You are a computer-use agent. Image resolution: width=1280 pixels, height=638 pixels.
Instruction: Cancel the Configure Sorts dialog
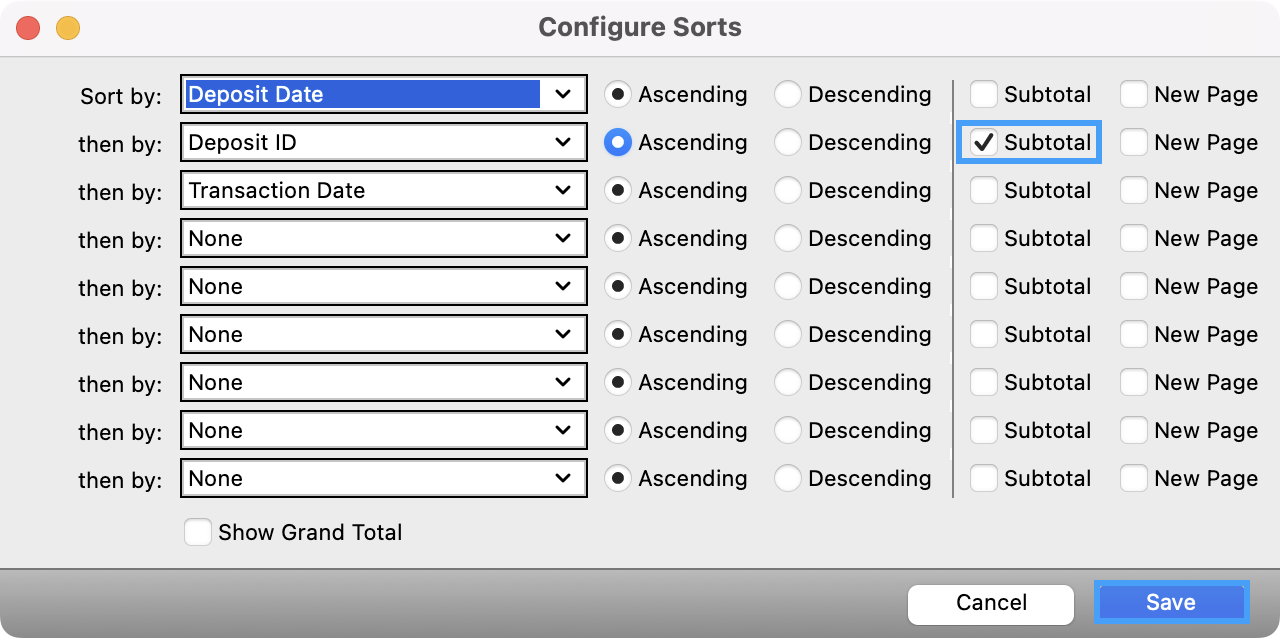point(990,602)
